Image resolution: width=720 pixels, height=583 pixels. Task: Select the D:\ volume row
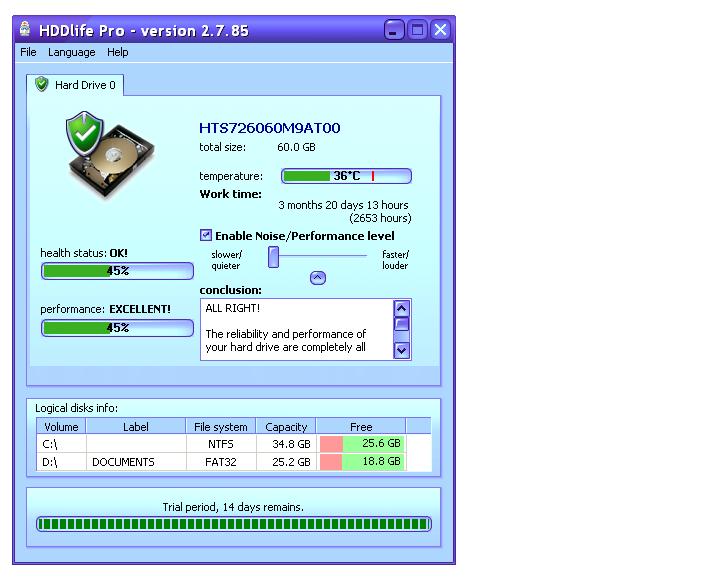point(234,462)
